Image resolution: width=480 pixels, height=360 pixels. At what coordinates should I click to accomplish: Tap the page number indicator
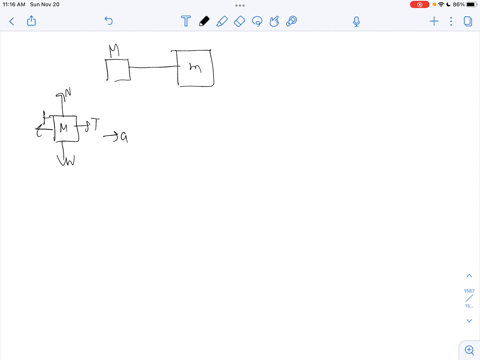(x=469, y=298)
